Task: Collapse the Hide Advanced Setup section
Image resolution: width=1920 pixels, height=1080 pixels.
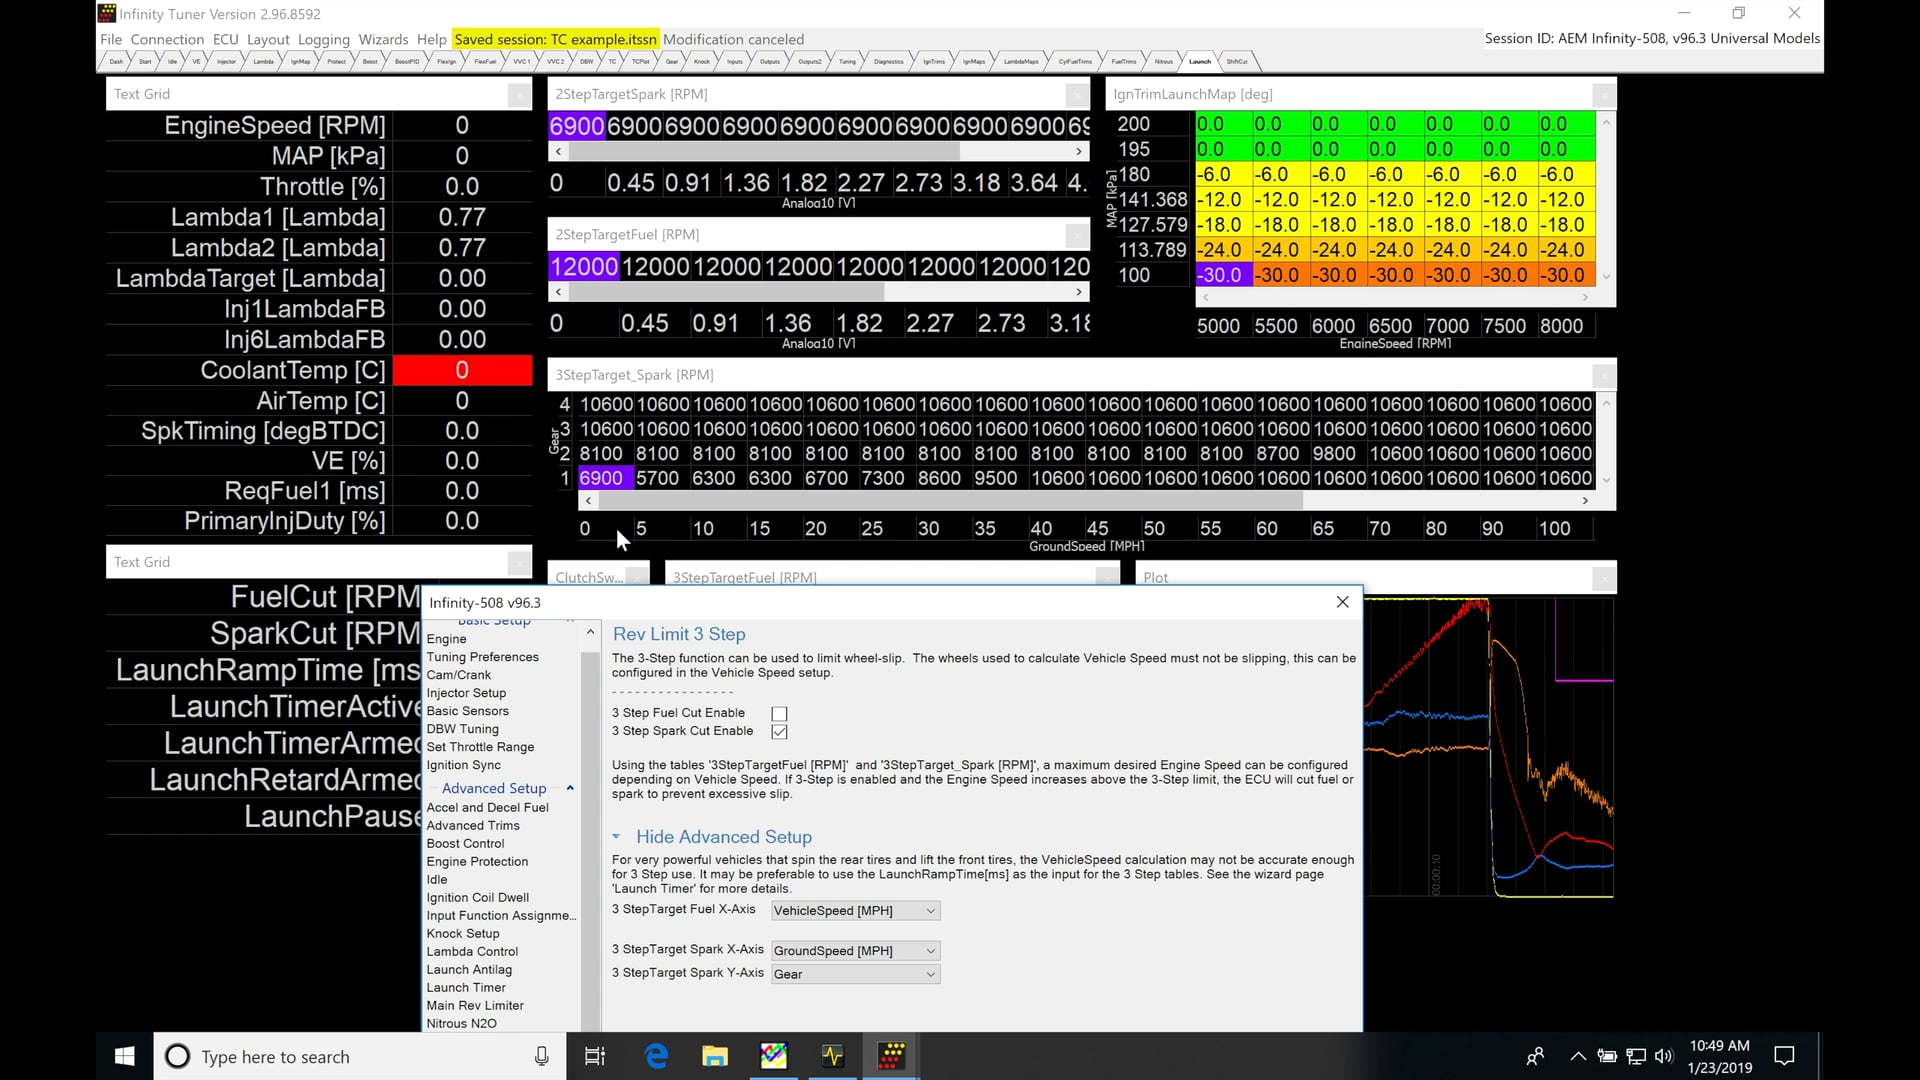Action: click(x=617, y=837)
